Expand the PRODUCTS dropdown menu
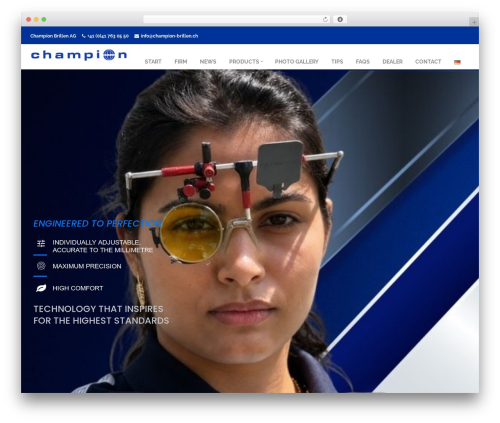Image resolution: width=500 pixels, height=423 pixels. [246, 62]
